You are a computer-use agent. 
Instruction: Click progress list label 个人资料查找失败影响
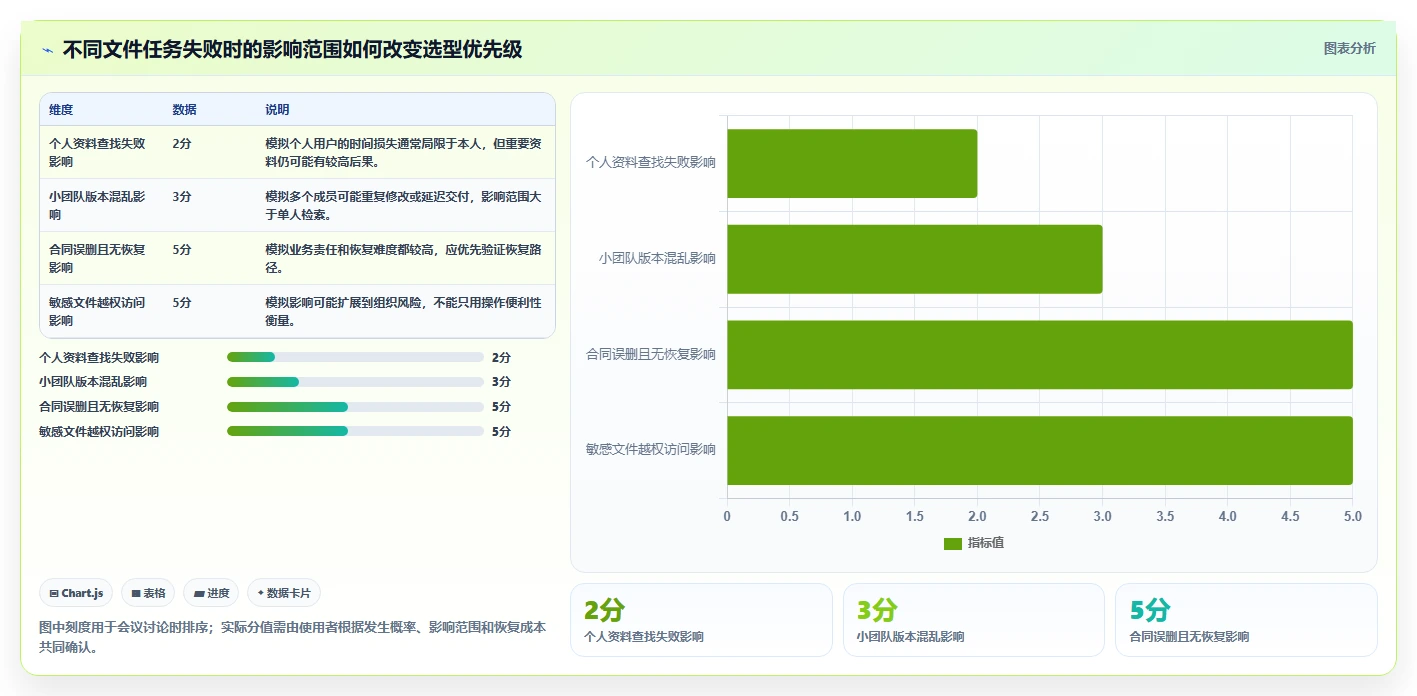99,357
